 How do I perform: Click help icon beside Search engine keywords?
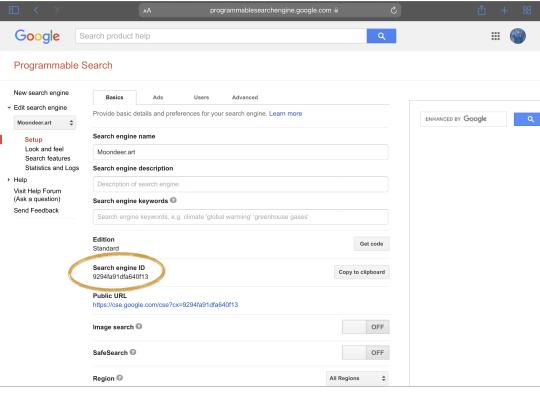pyautogui.click(x=173, y=200)
